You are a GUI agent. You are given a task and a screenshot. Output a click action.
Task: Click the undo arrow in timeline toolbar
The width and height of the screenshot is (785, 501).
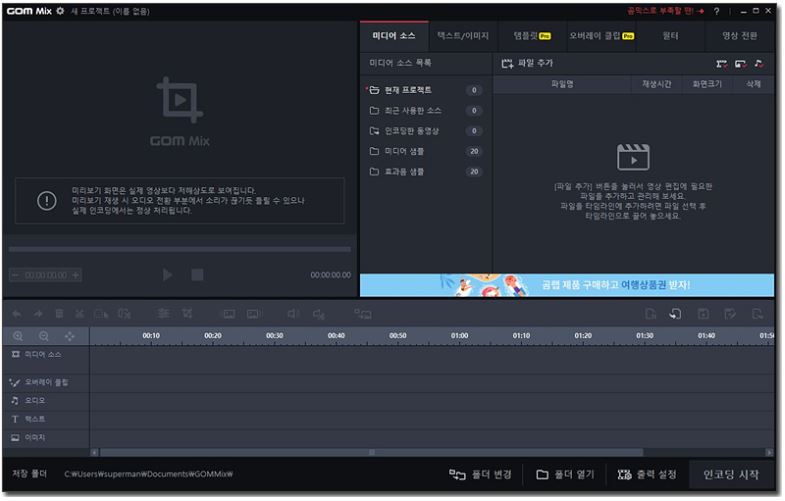pos(17,314)
